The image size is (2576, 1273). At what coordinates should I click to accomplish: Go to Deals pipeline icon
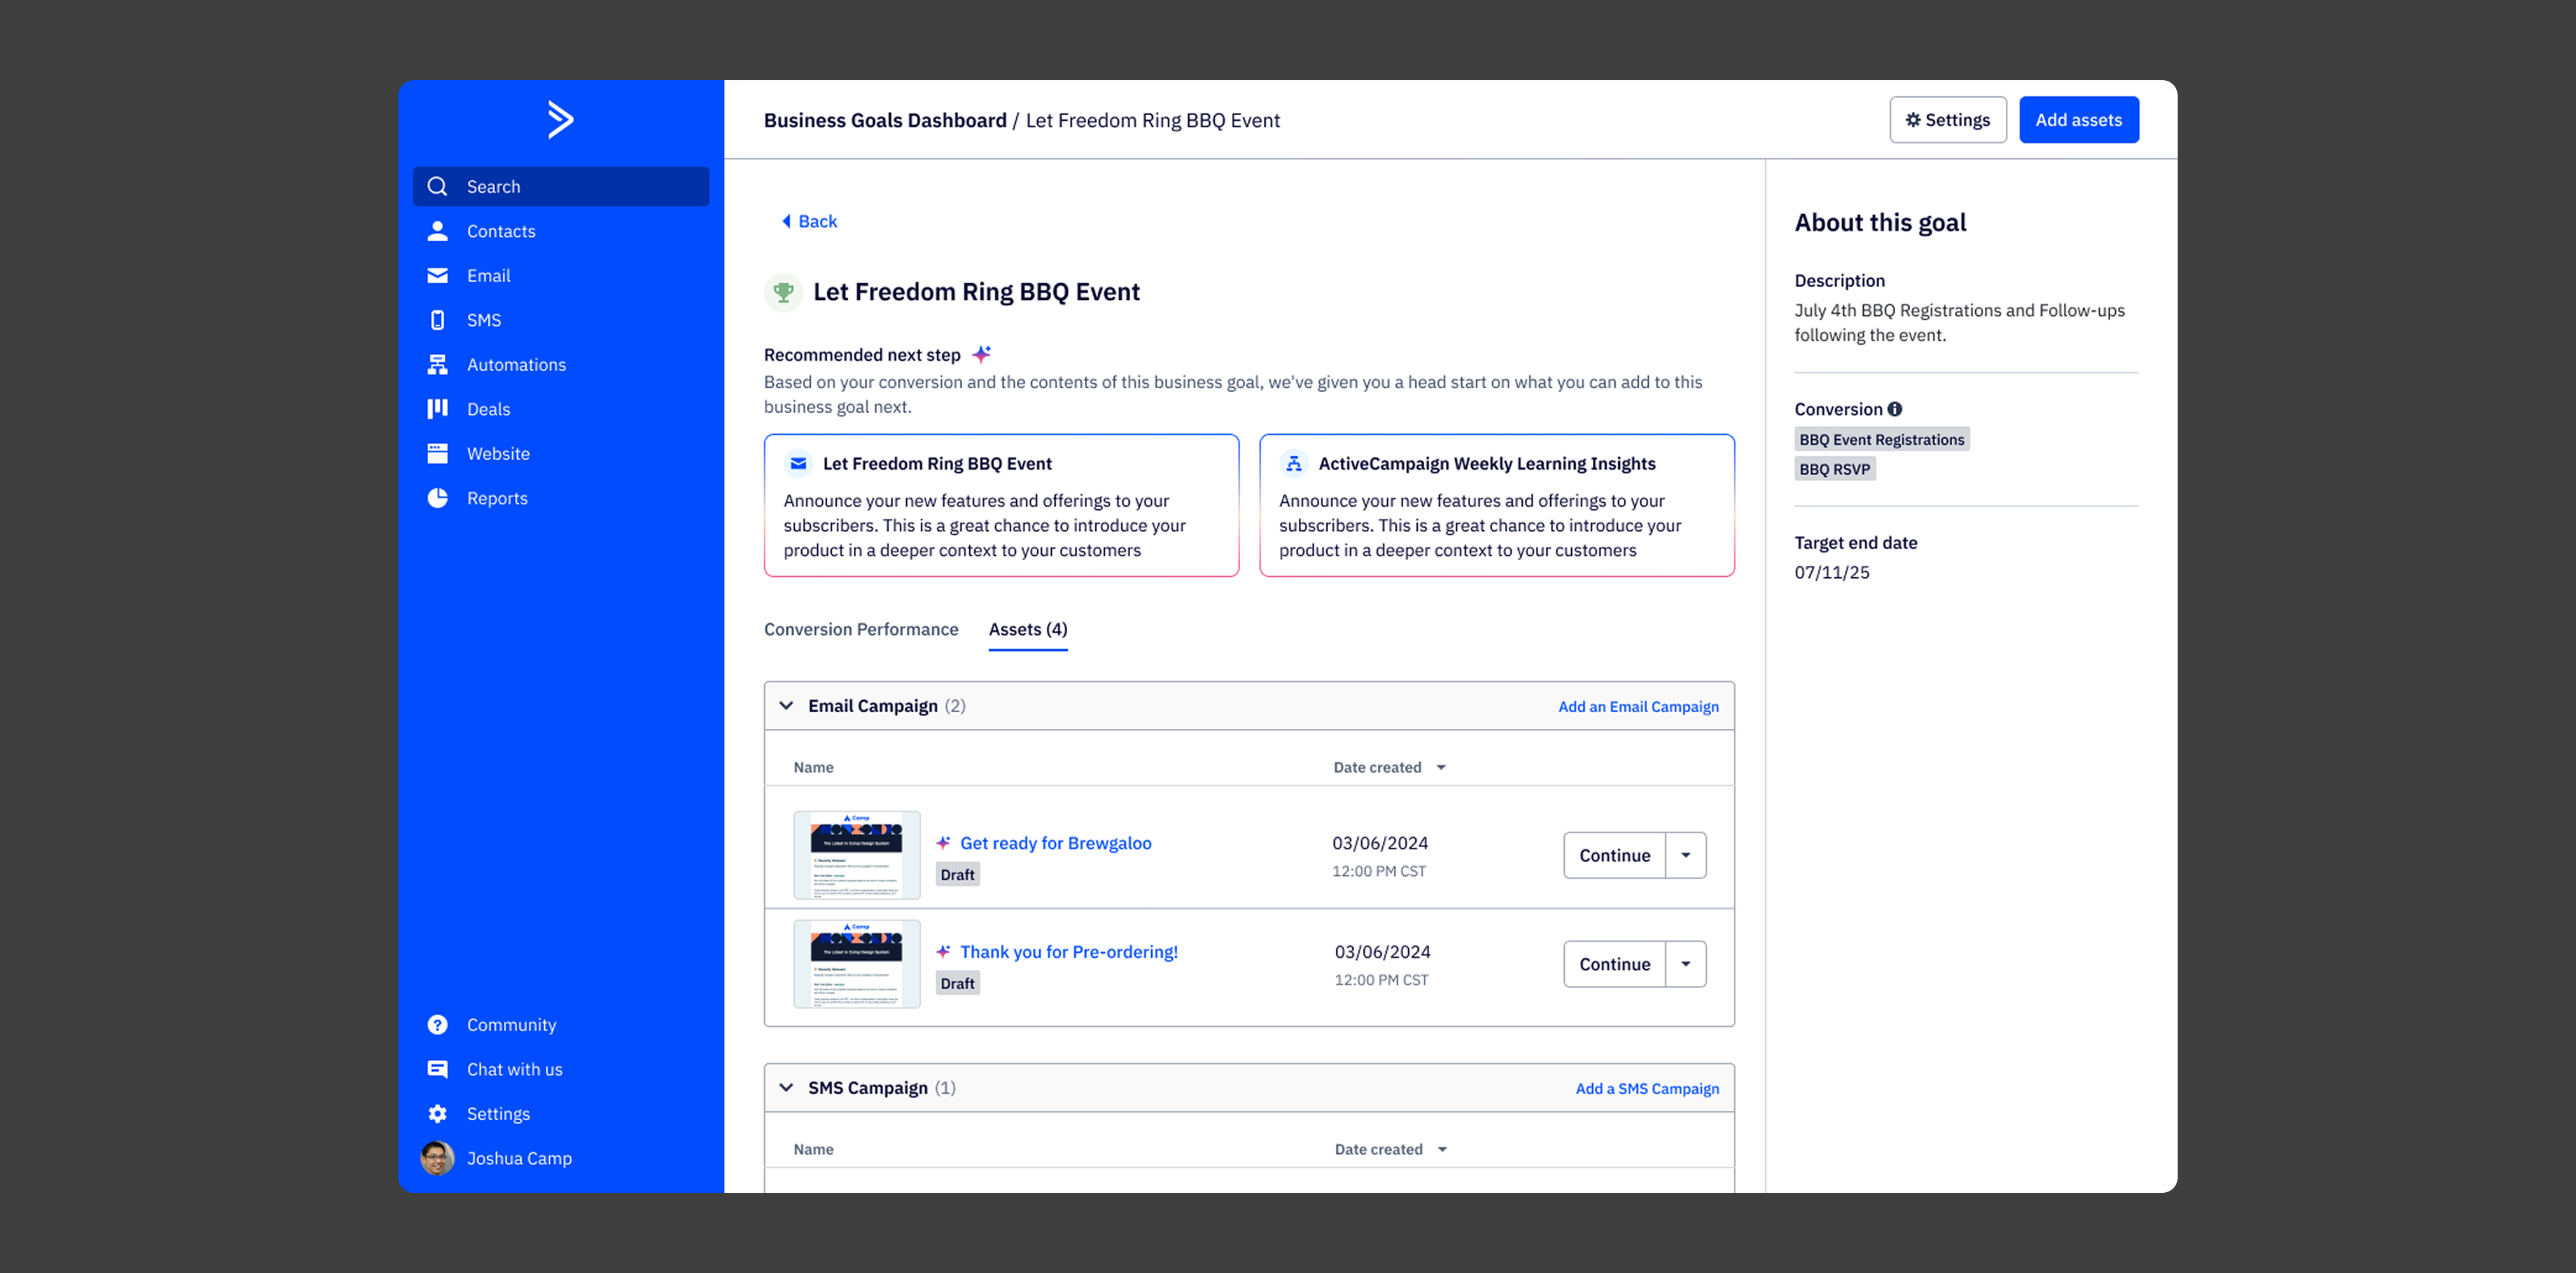(437, 409)
